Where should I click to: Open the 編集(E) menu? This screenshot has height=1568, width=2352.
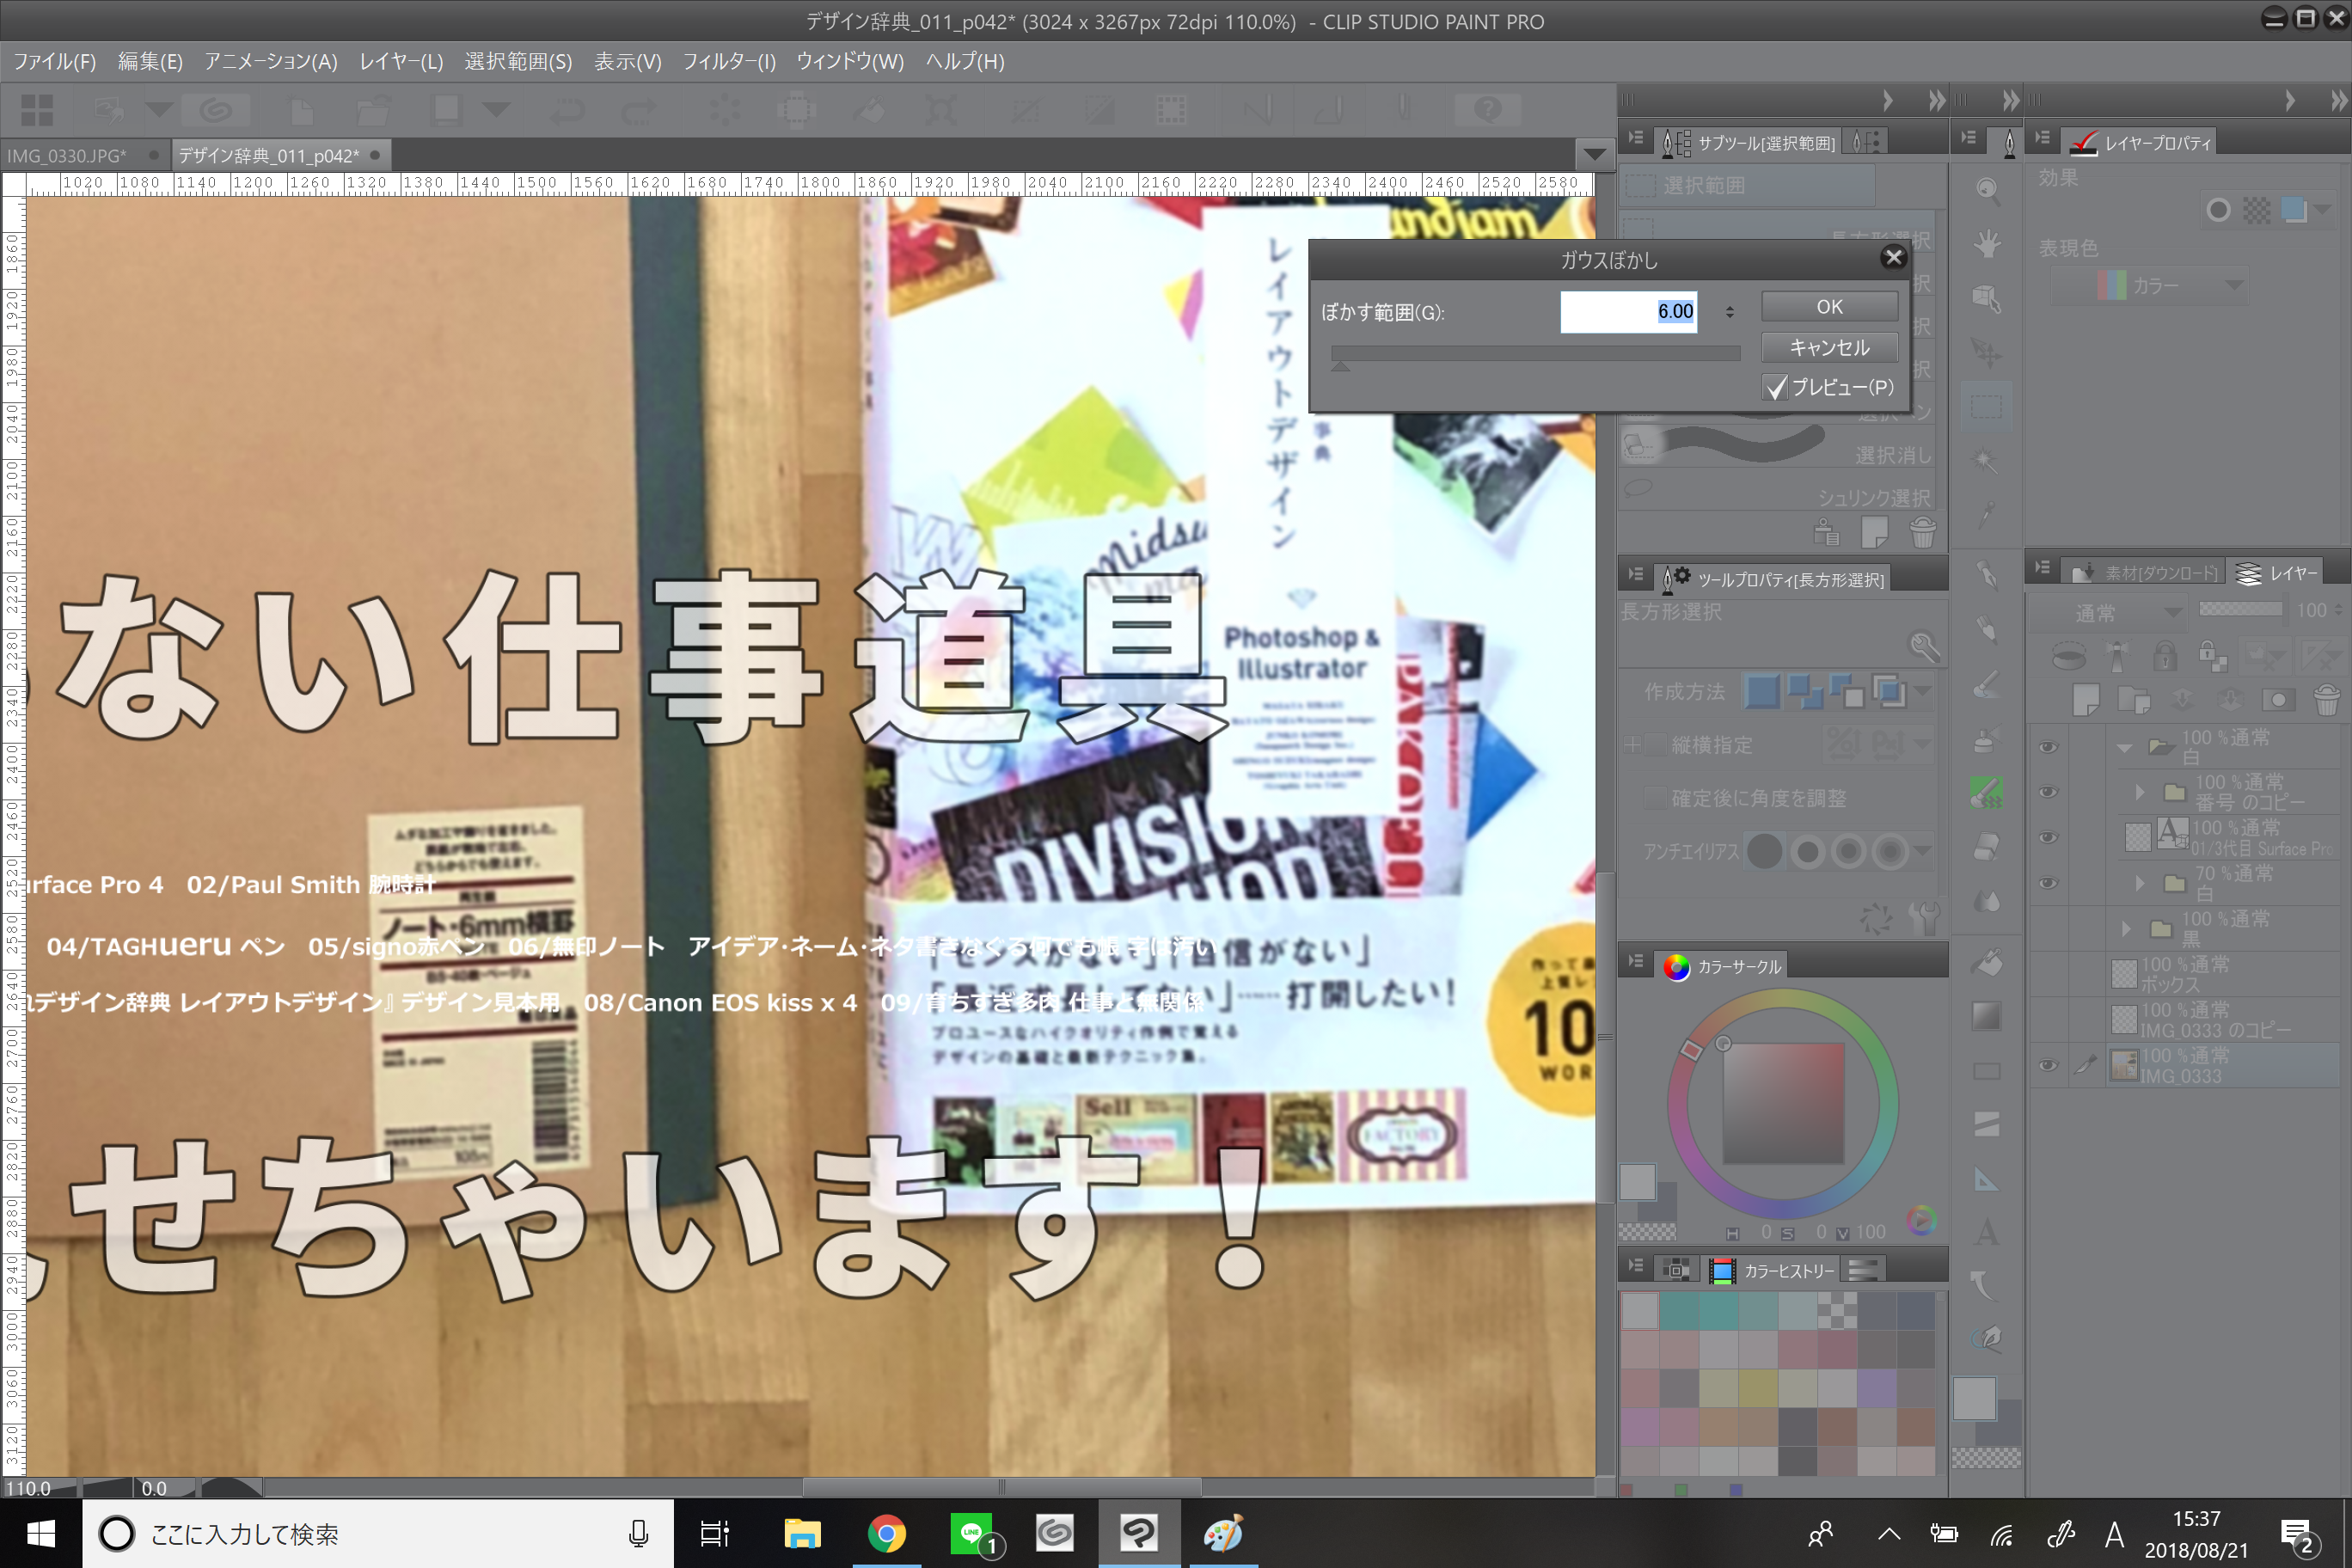(x=150, y=62)
